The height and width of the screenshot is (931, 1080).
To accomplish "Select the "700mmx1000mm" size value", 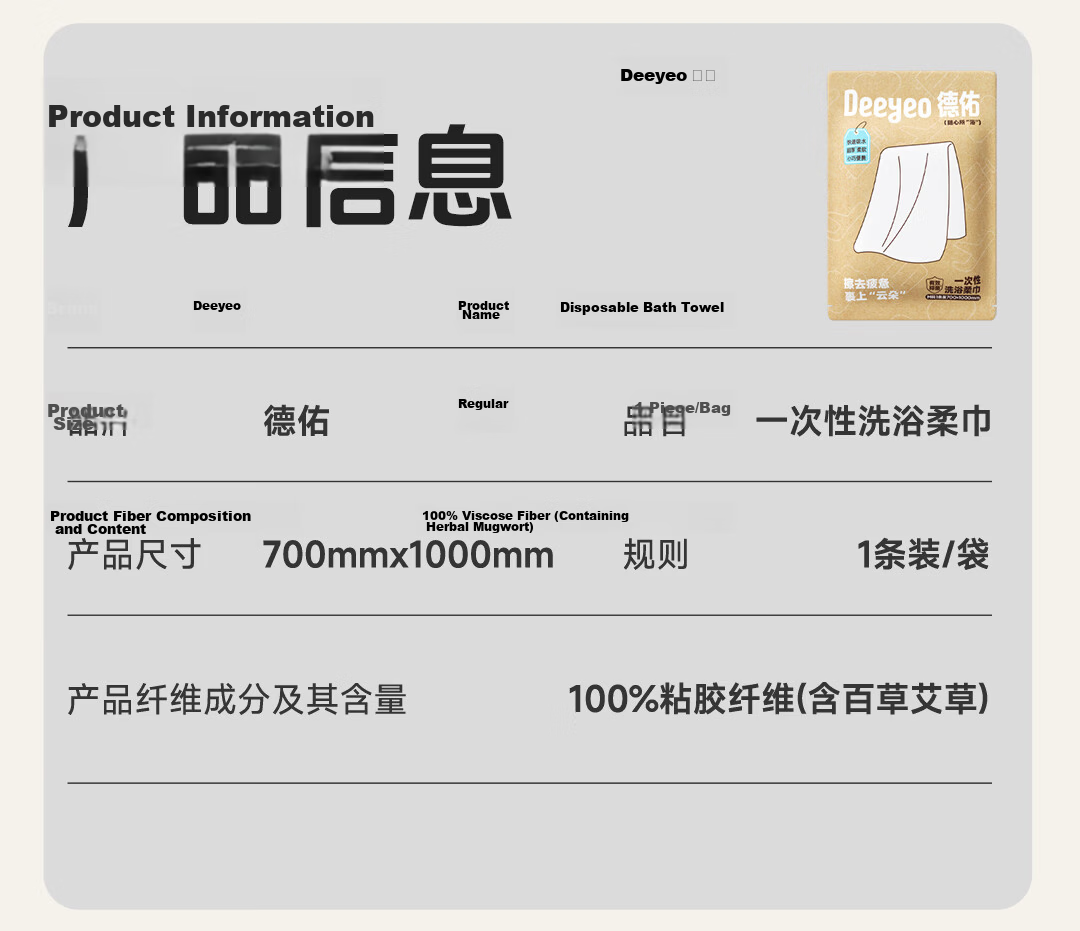I will coord(408,555).
